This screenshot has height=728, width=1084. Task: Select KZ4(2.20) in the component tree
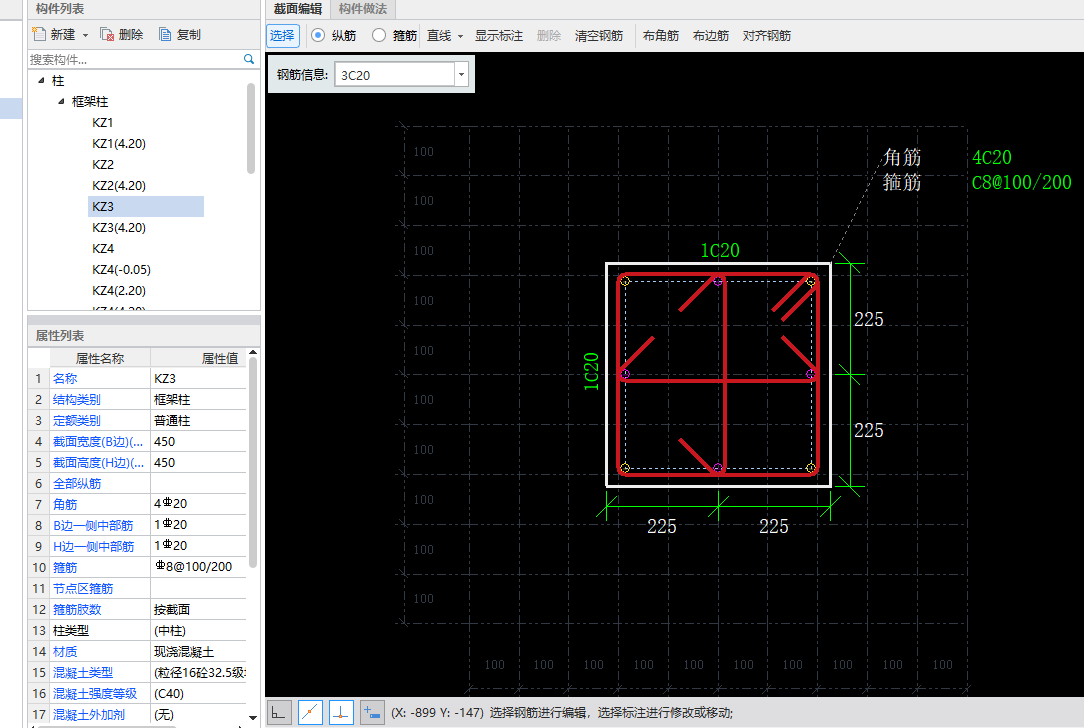119,291
